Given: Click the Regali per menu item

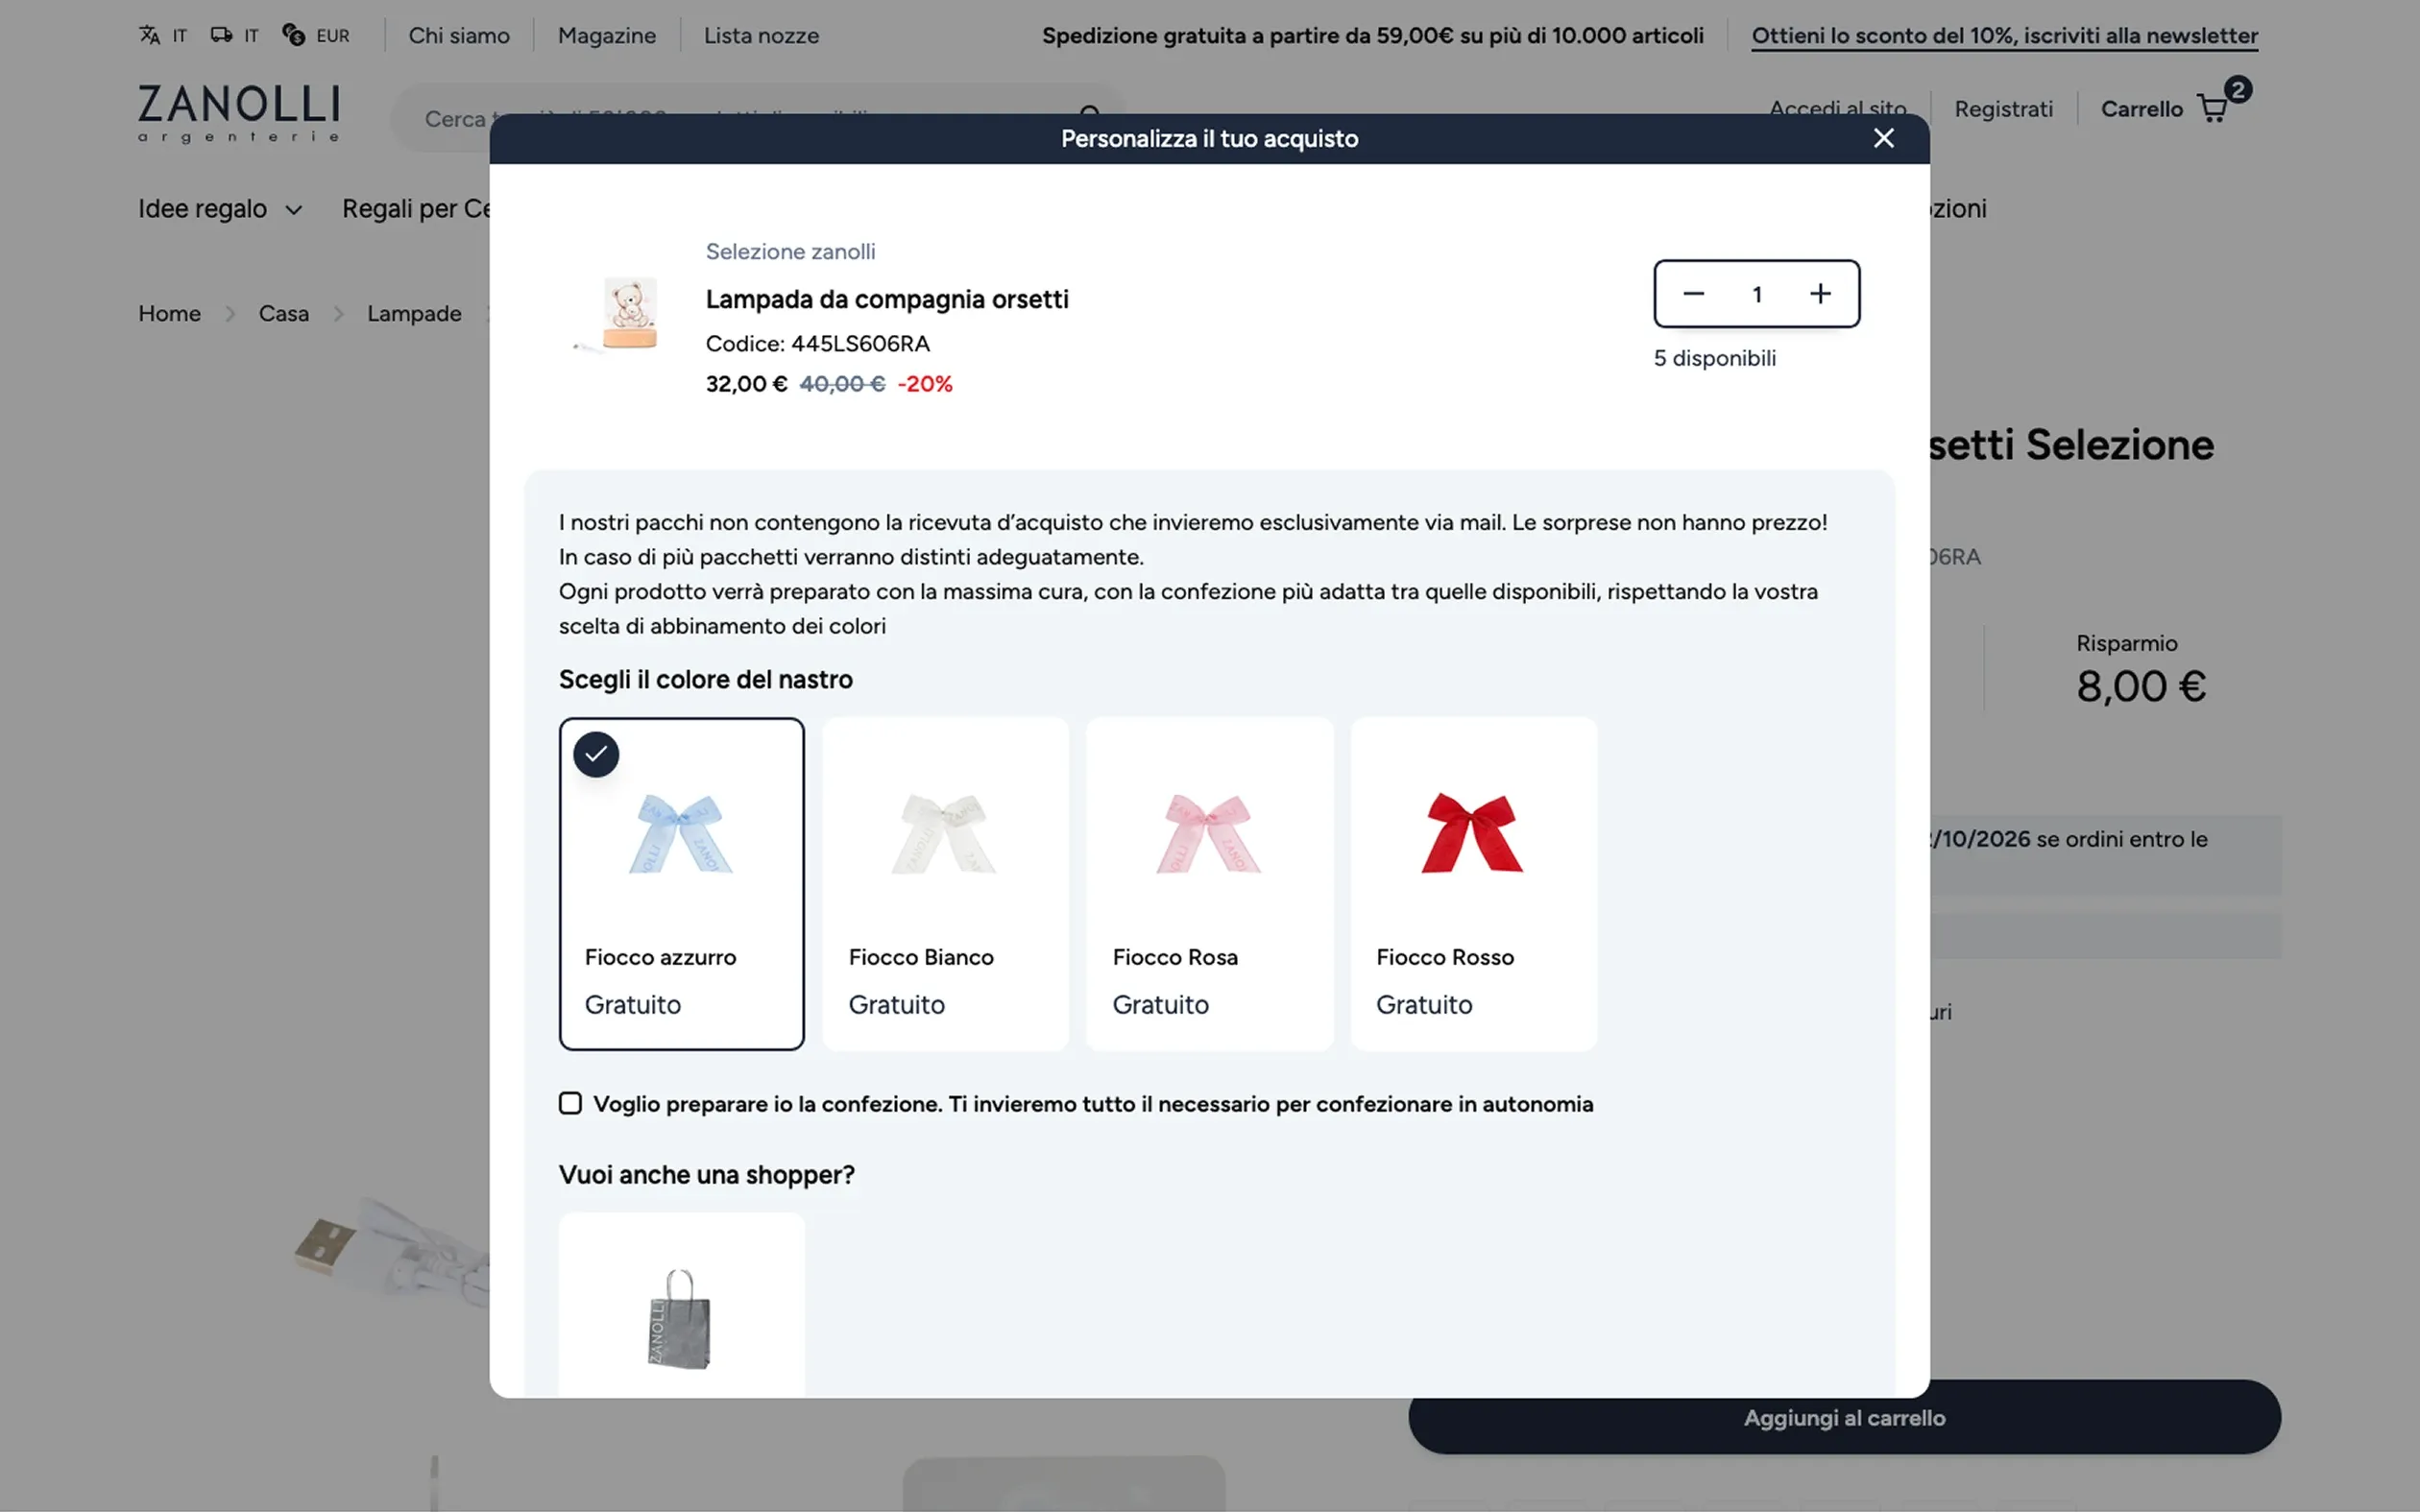Looking at the screenshot, I should pyautogui.click(x=416, y=209).
